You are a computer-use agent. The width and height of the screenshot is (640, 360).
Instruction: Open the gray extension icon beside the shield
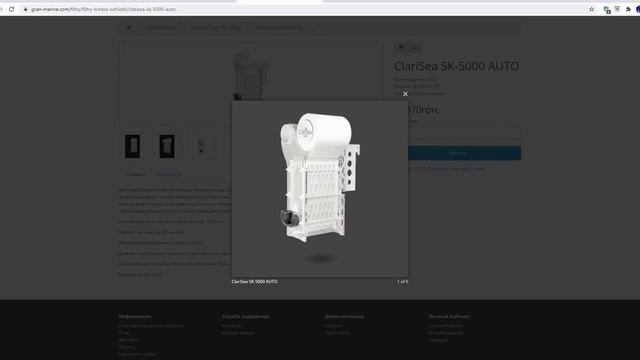point(617,9)
